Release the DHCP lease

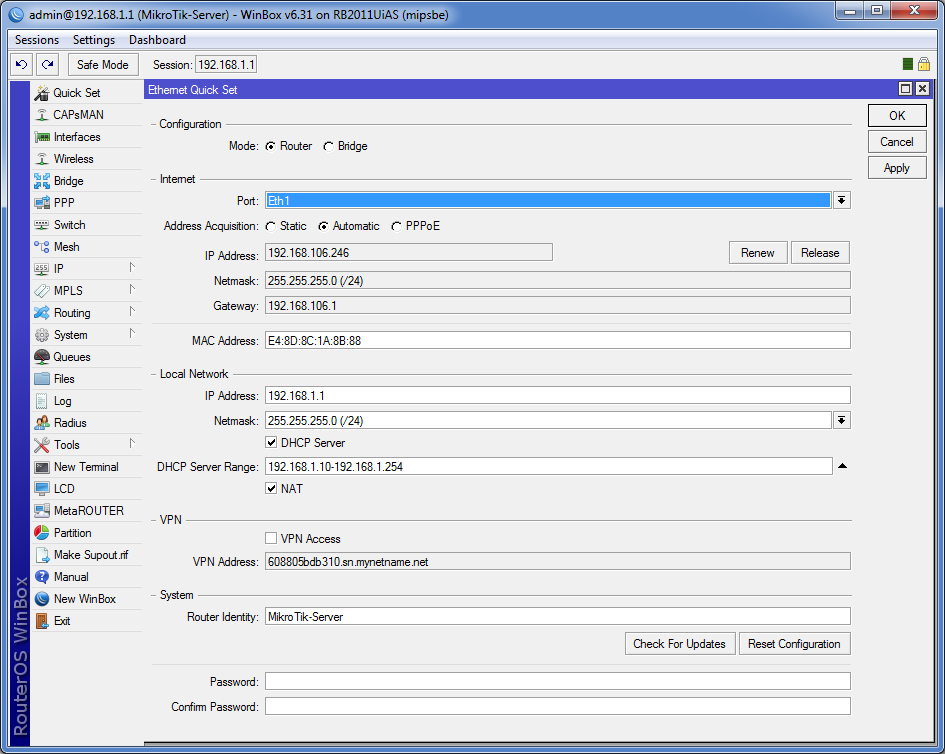[x=820, y=253]
